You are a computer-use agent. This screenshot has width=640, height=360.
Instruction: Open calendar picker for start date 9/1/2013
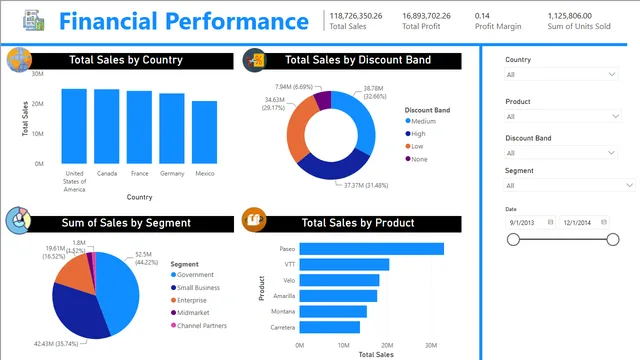point(550,222)
